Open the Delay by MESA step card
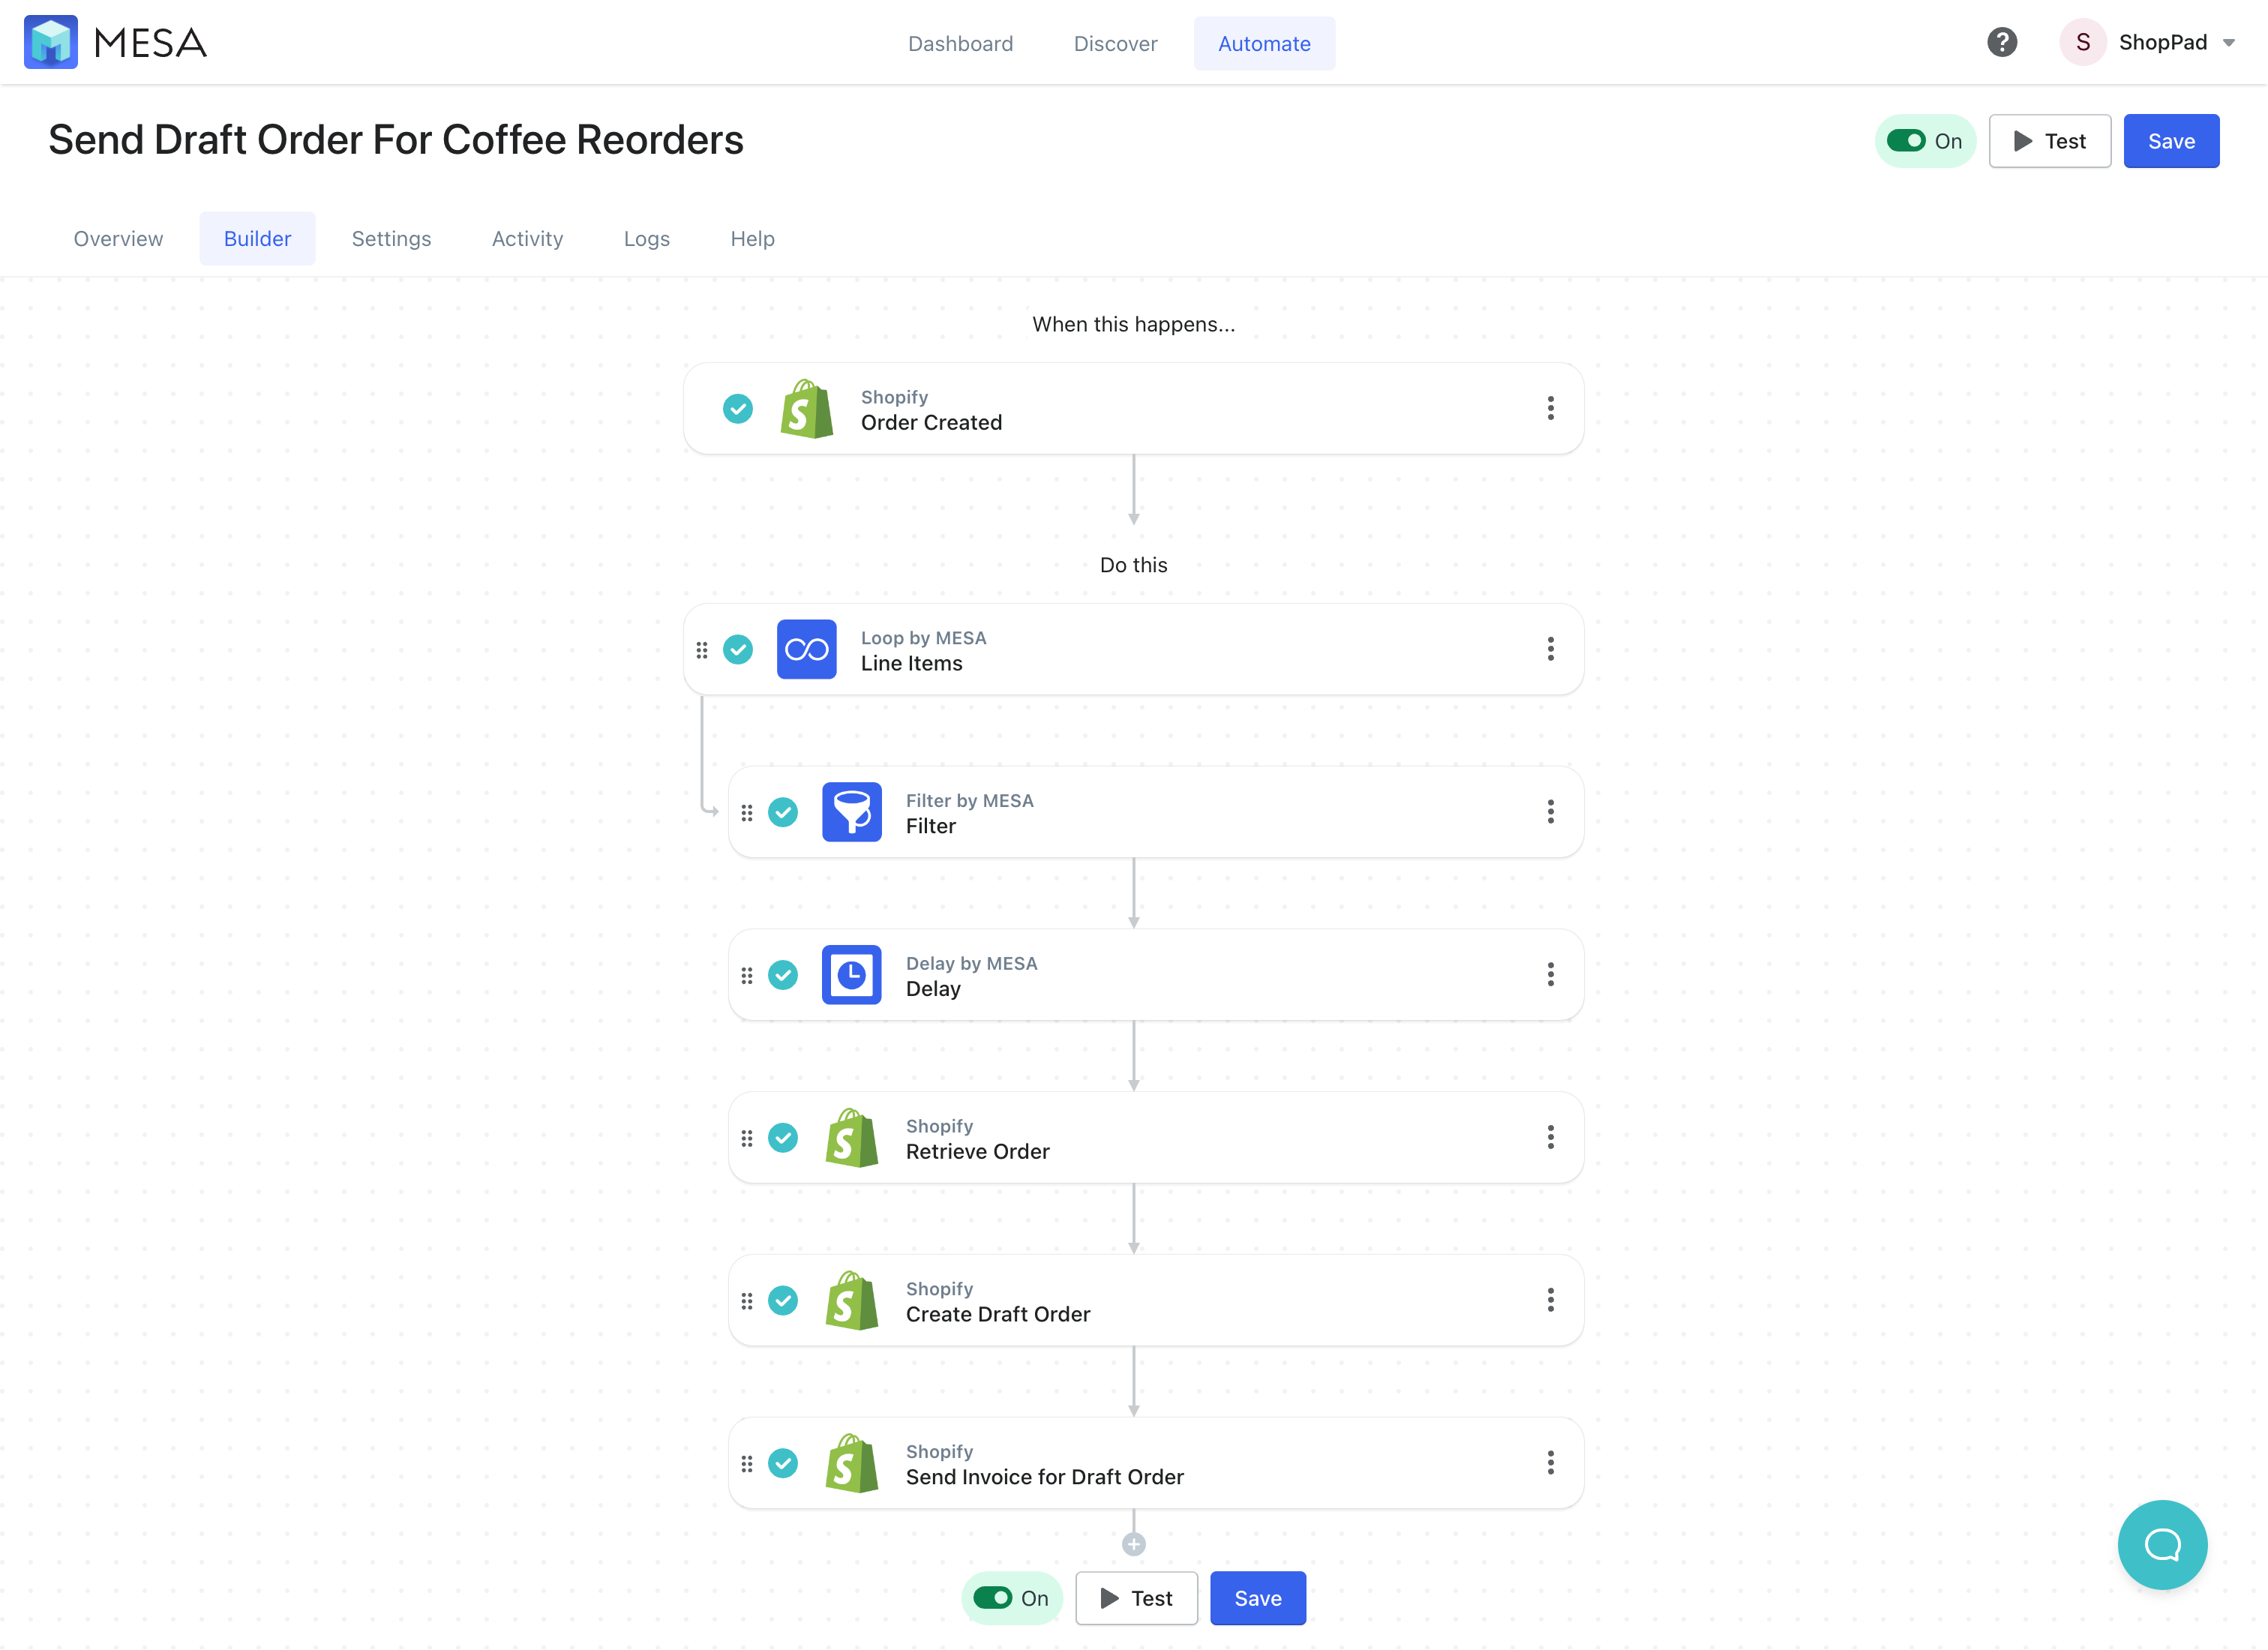This screenshot has height=1650, width=2268. [x=1155, y=975]
